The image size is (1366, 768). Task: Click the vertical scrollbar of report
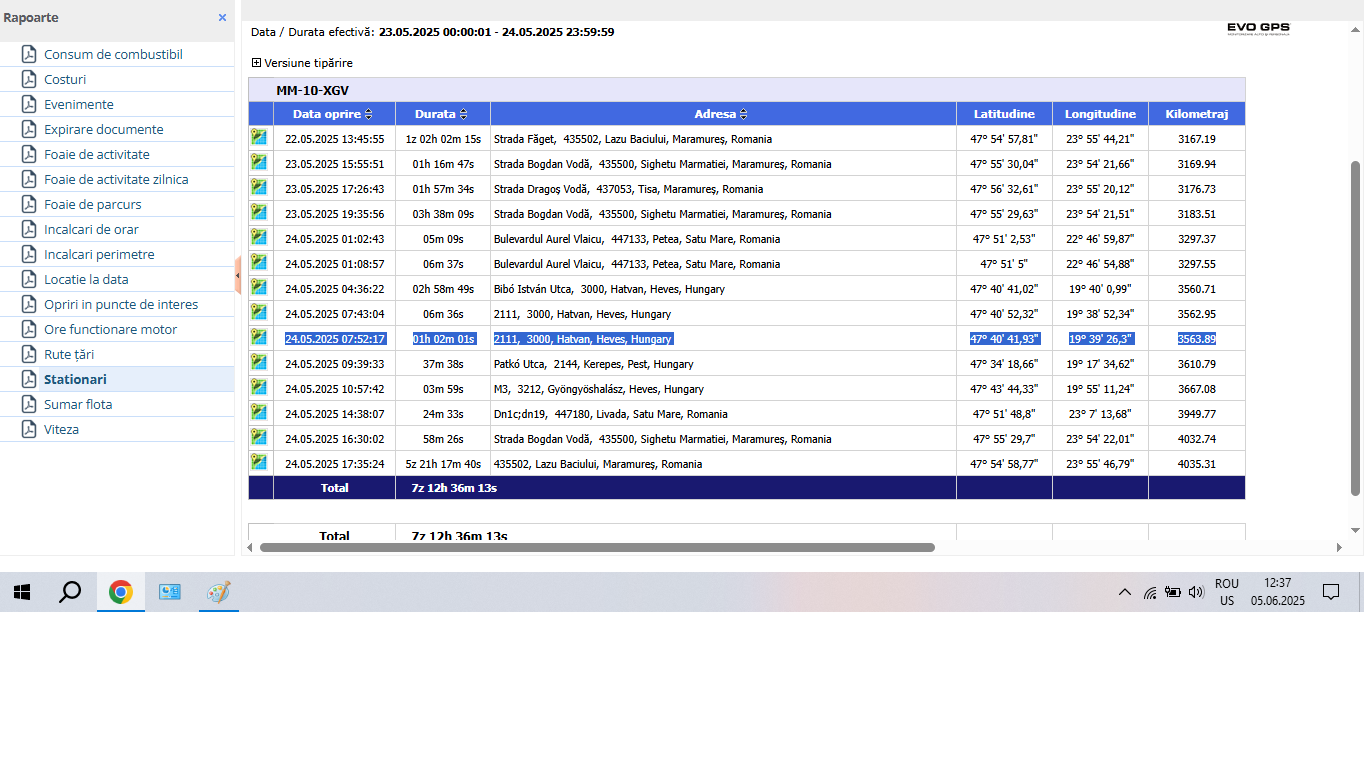pos(1356,340)
